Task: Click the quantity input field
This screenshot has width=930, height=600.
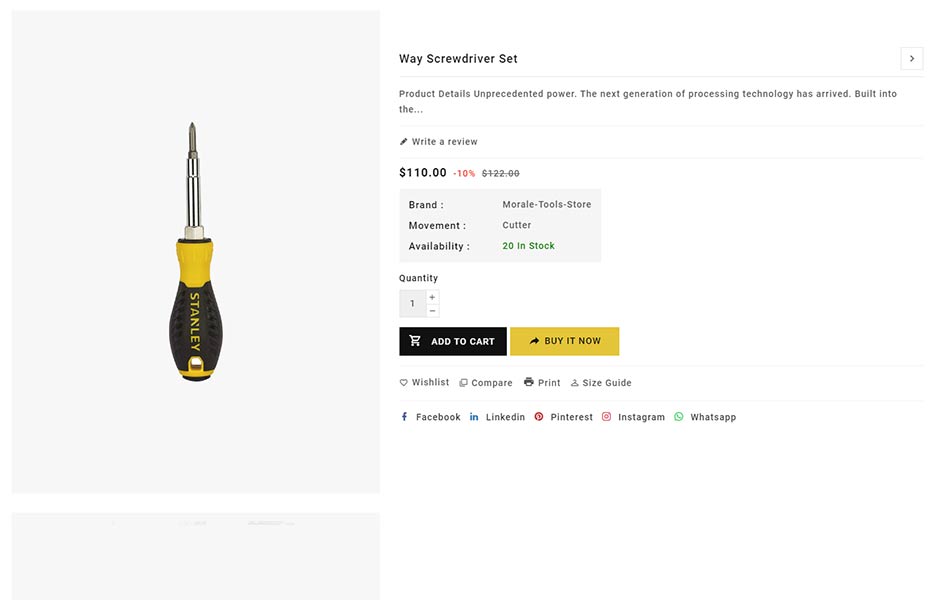Action: point(412,304)
